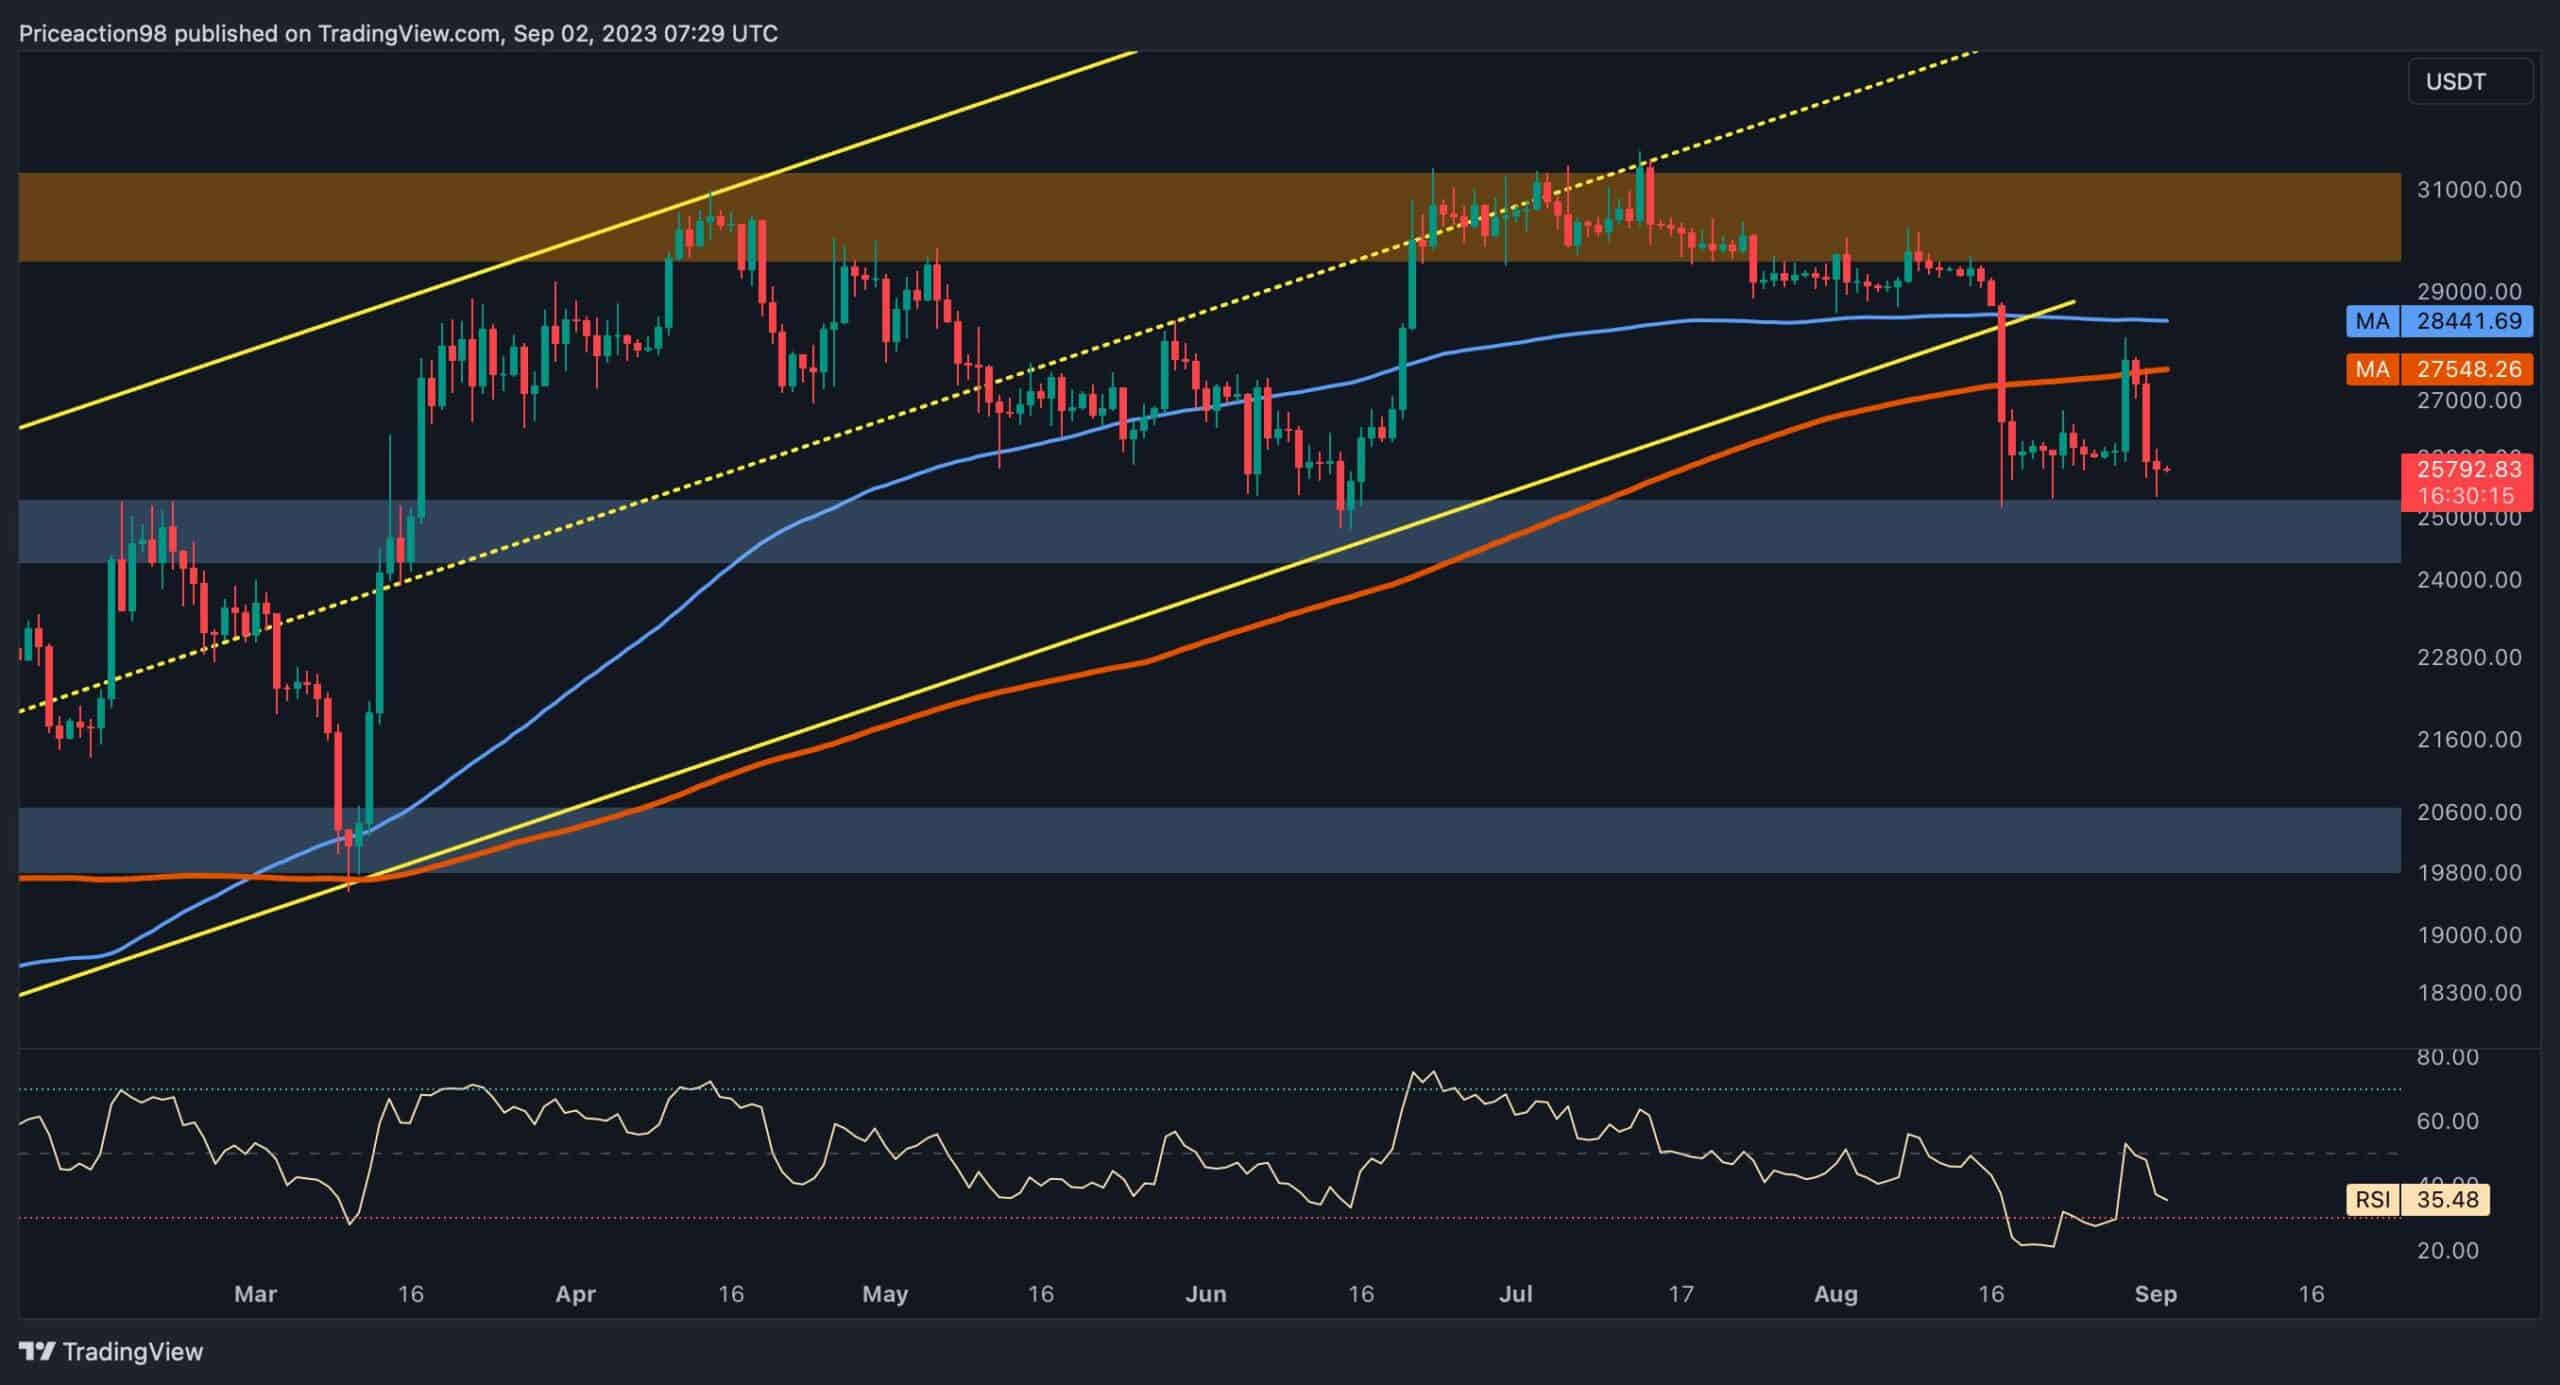Click the Apr label on time axis
This screenshot has height=1385, width=2560.
click(575, 1294)
